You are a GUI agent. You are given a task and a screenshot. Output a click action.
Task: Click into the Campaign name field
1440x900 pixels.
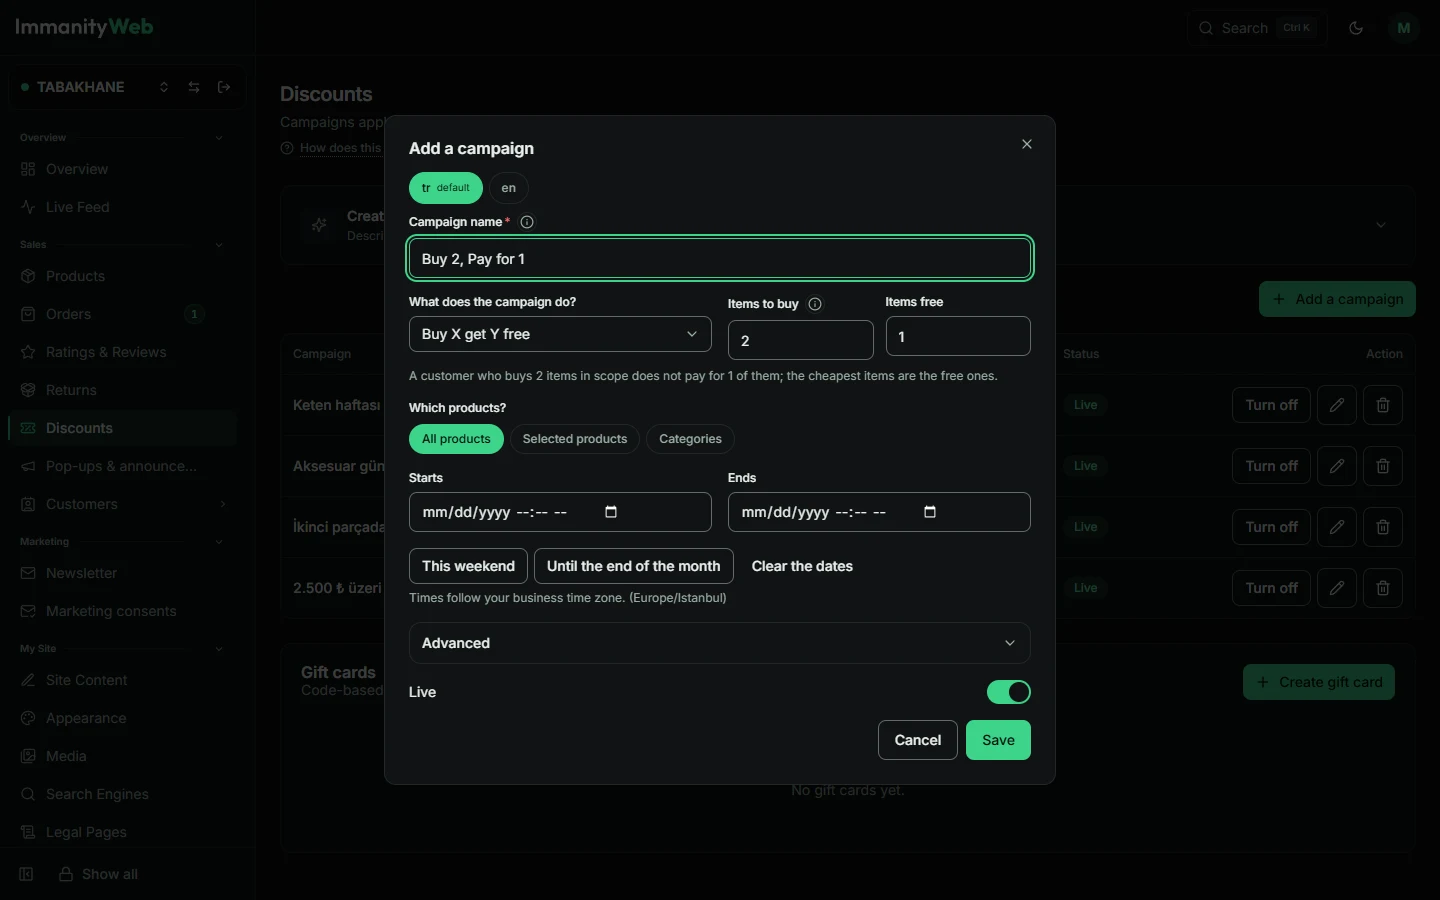(x=720, y=259)
